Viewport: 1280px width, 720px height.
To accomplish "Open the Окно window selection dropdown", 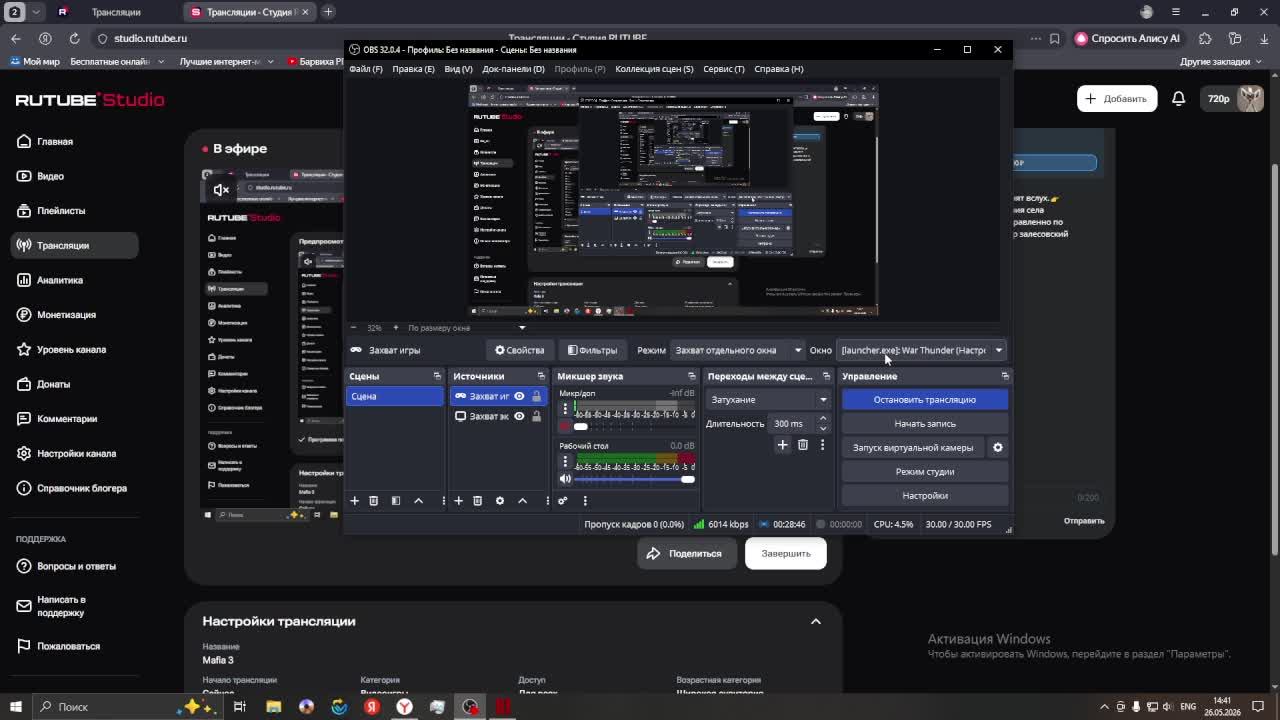I will (x=921, y=350).
